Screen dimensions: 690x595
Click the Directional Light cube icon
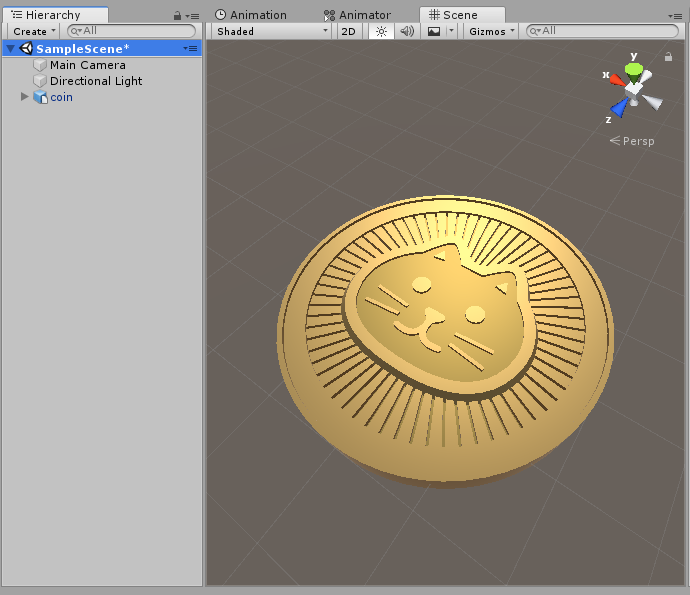[x=40, y=81]
